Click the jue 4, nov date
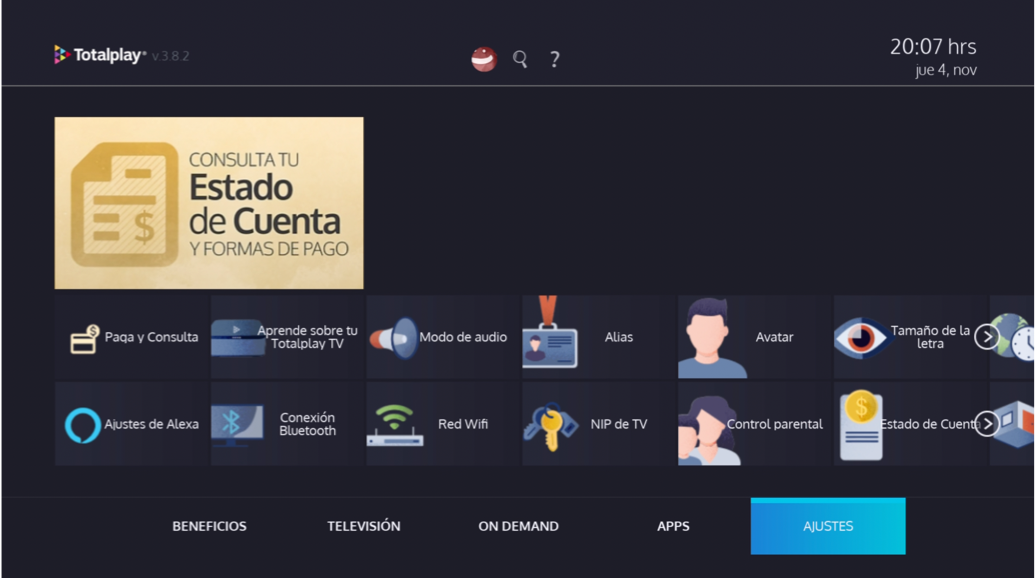Screen dimensions: 1036x578 (x=945, y=70)
